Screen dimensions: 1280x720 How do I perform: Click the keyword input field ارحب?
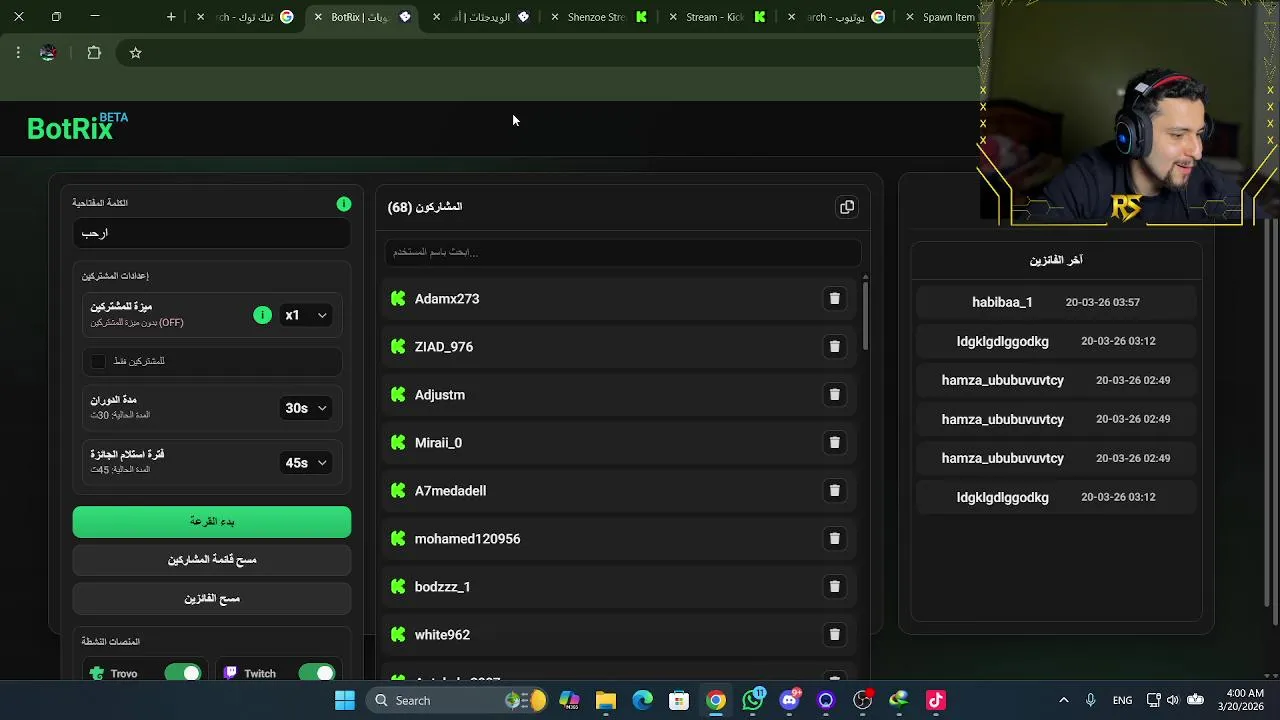point(212,233)
